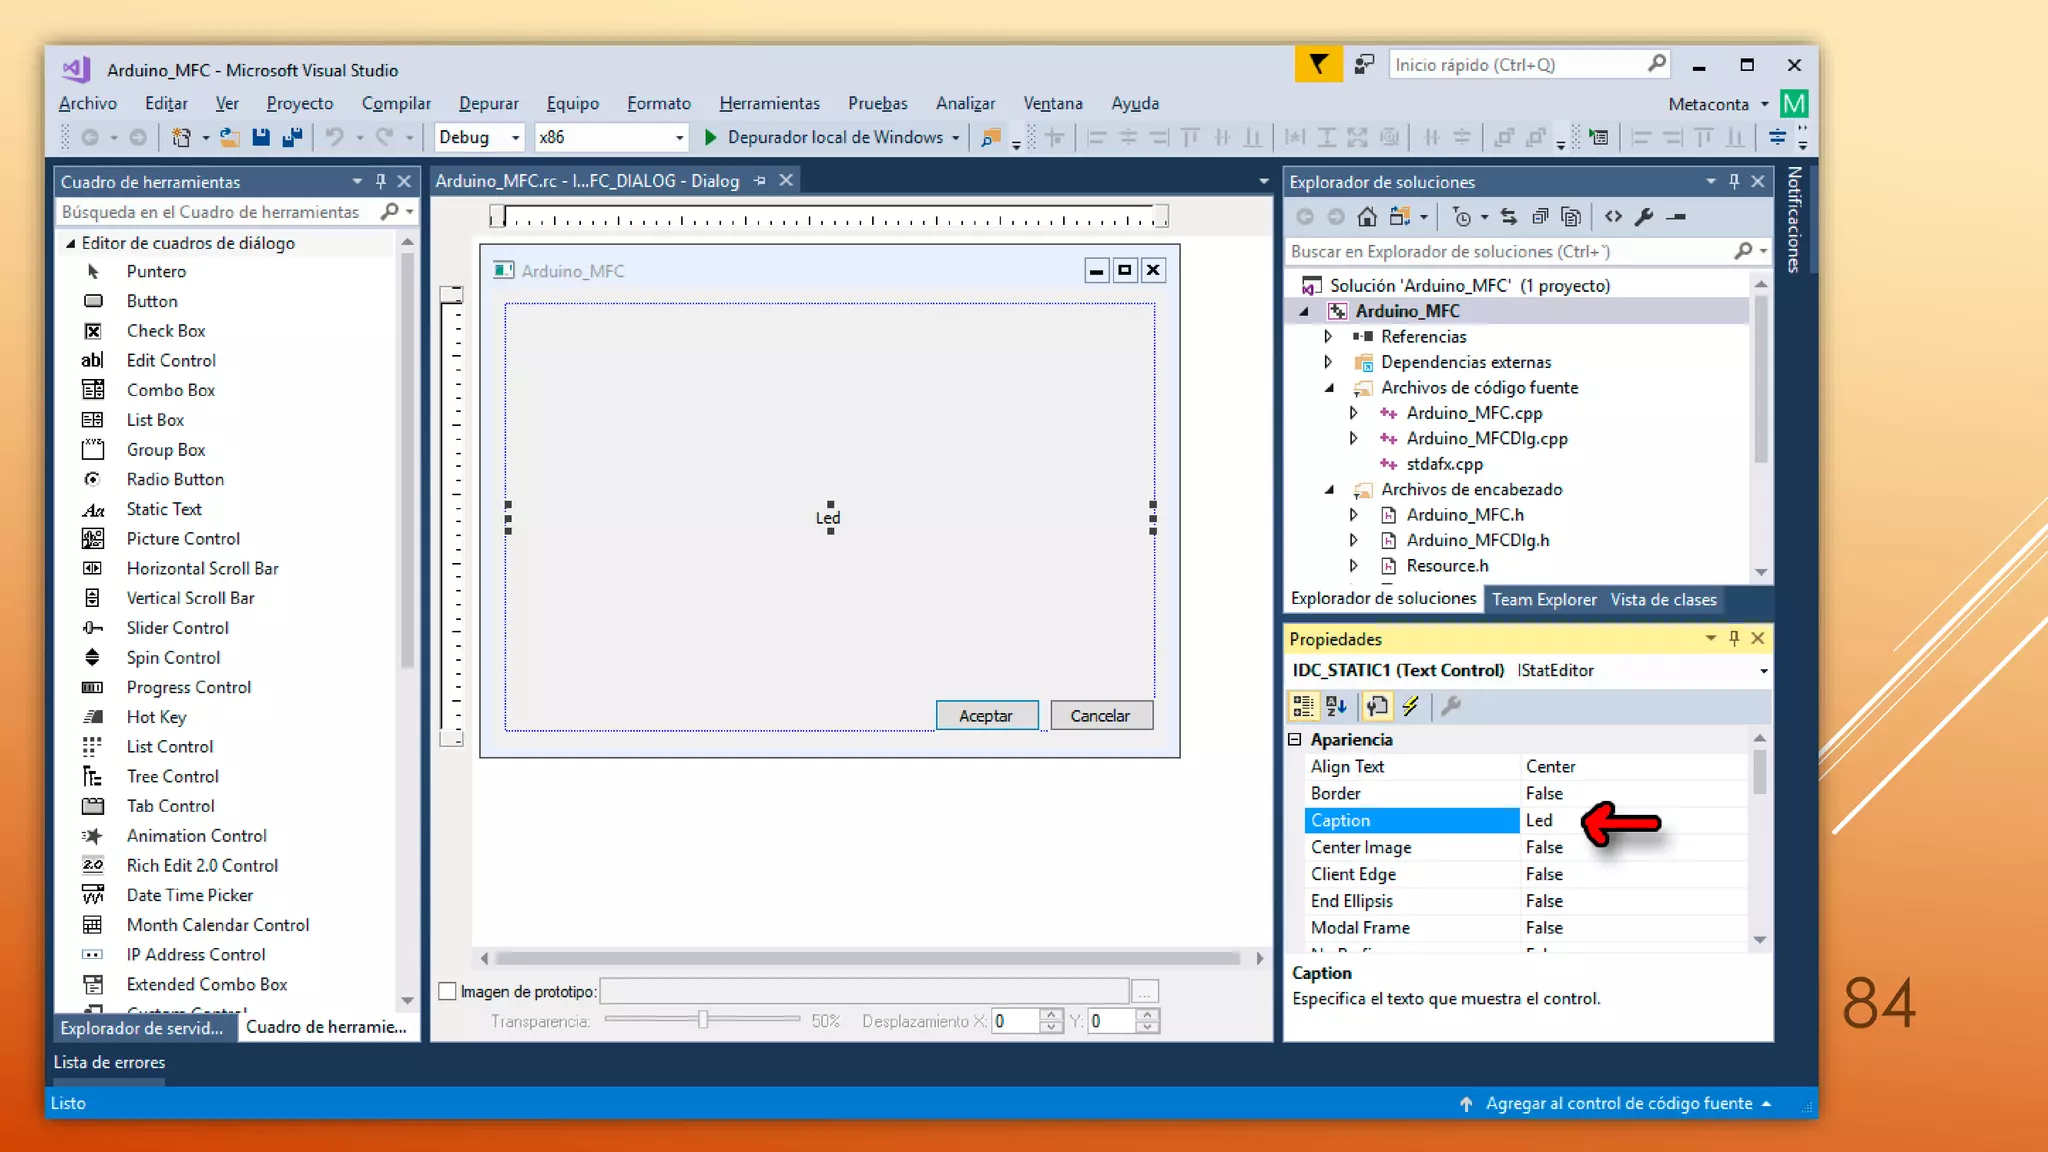This screenshot has width=2048, height=1152.
Task: Choose Group Box from the toolbox
Action: pos(166,450)
